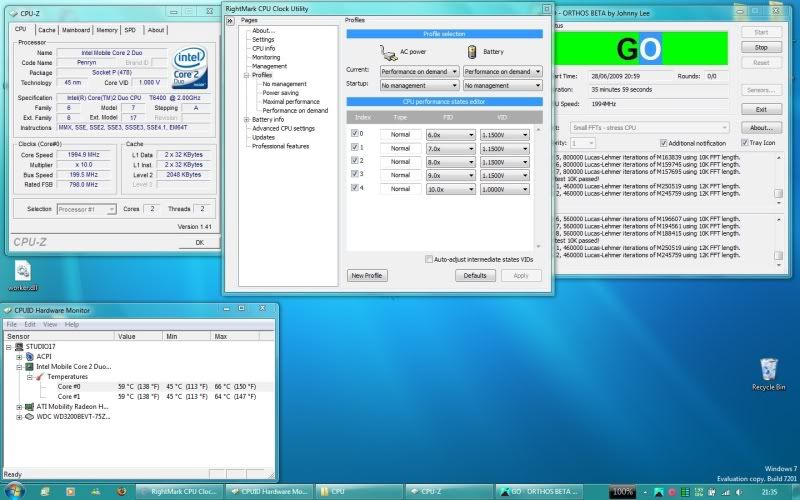The image size is (800, 500).
Task: Click the RightMark CPU Clock taskbar button
Action: click(x=180, y=492)
